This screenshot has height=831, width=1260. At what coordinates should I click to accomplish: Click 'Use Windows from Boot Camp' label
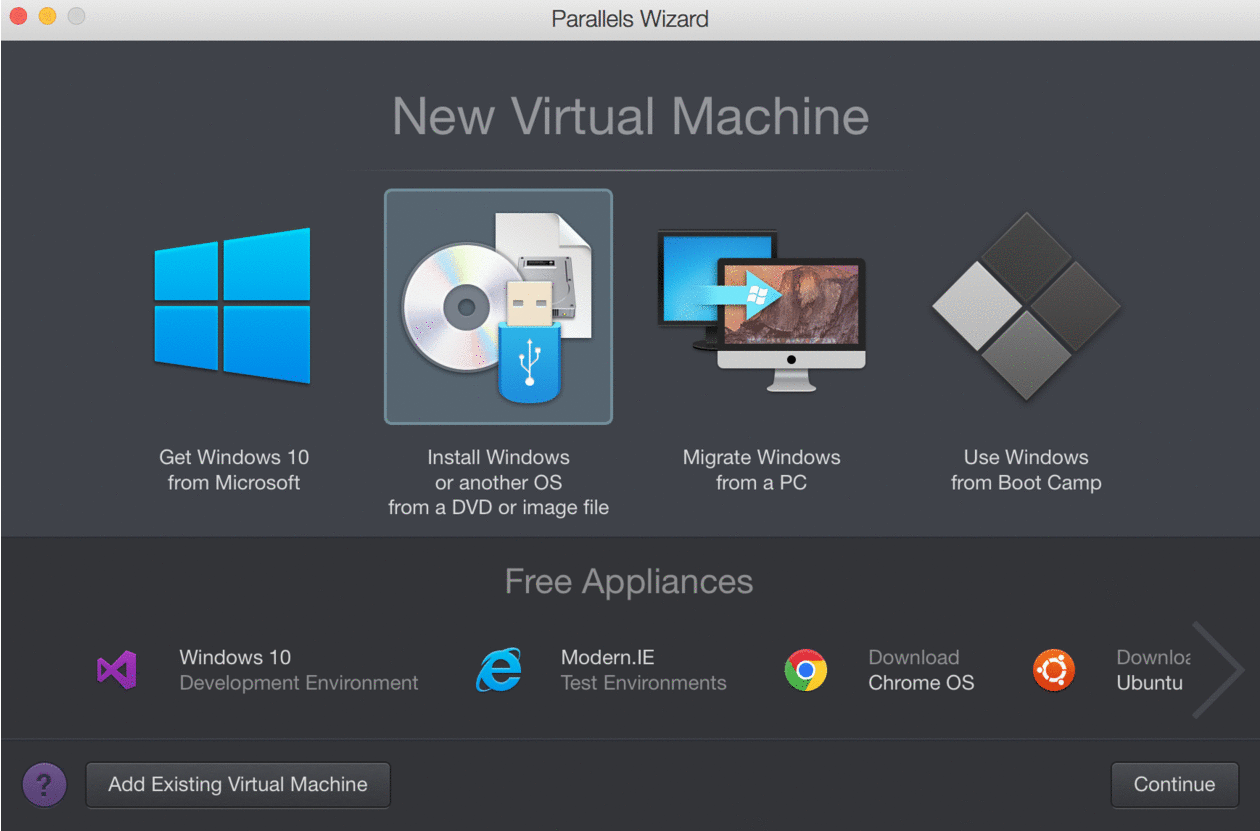(x=1026, y=470)
